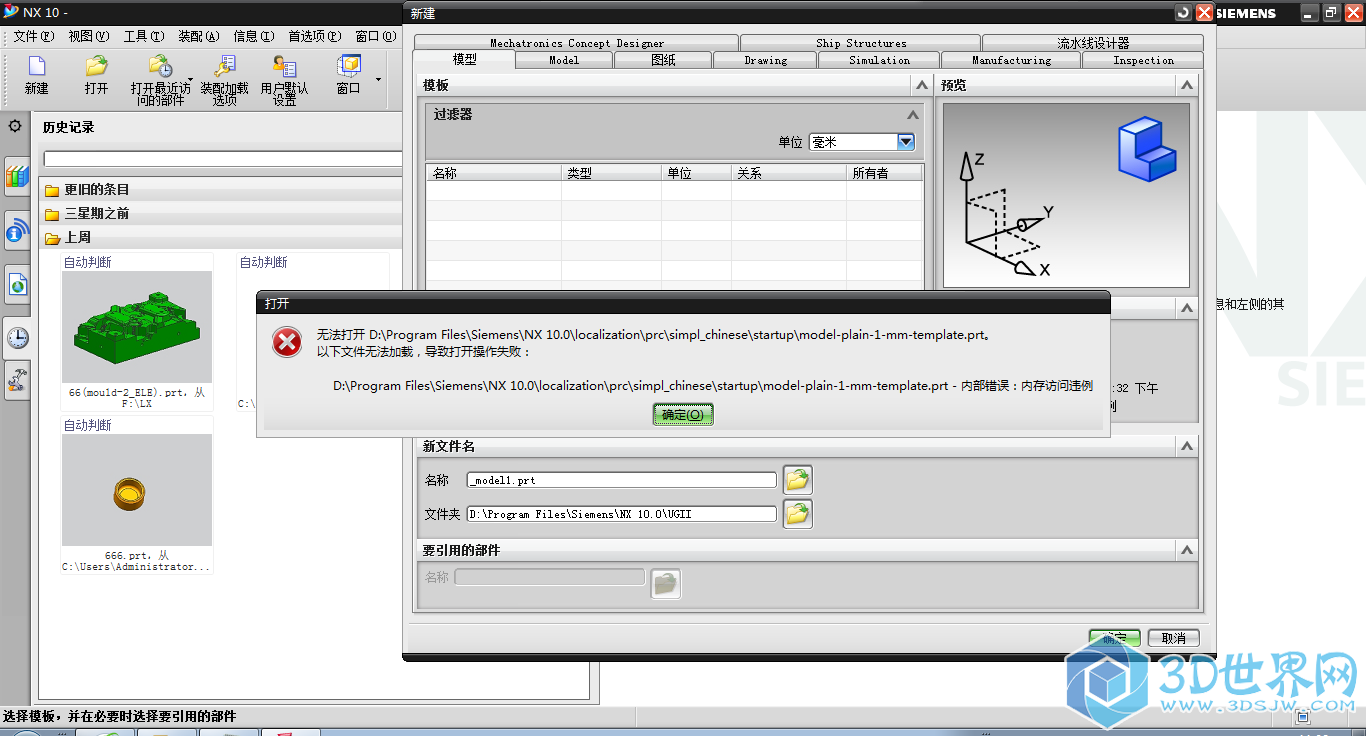The width and height of the screenshot is (1366, 736).
Task: Select the history clock sidebar tab
Action: [17, 339]
